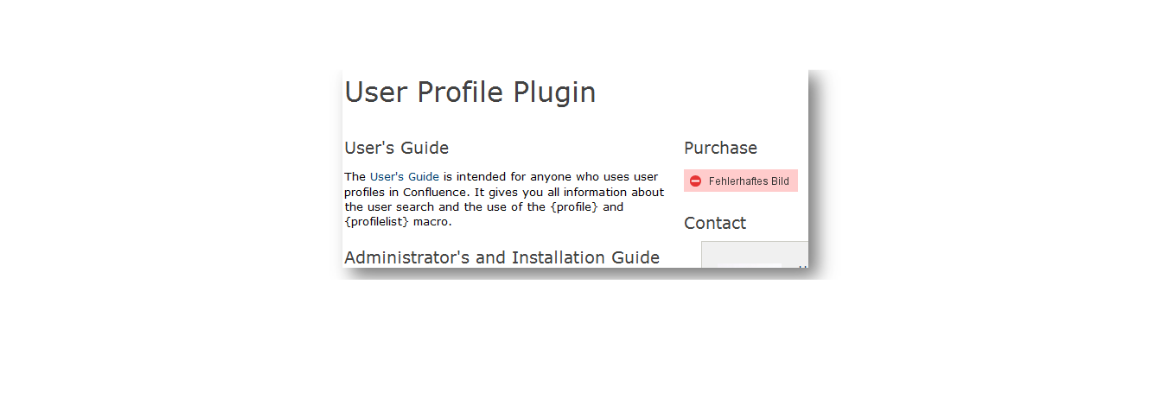This screenshot has height=400, width=1170.
Task: Click the gray box below the Contact heading
Action: [x=754, y=255]
